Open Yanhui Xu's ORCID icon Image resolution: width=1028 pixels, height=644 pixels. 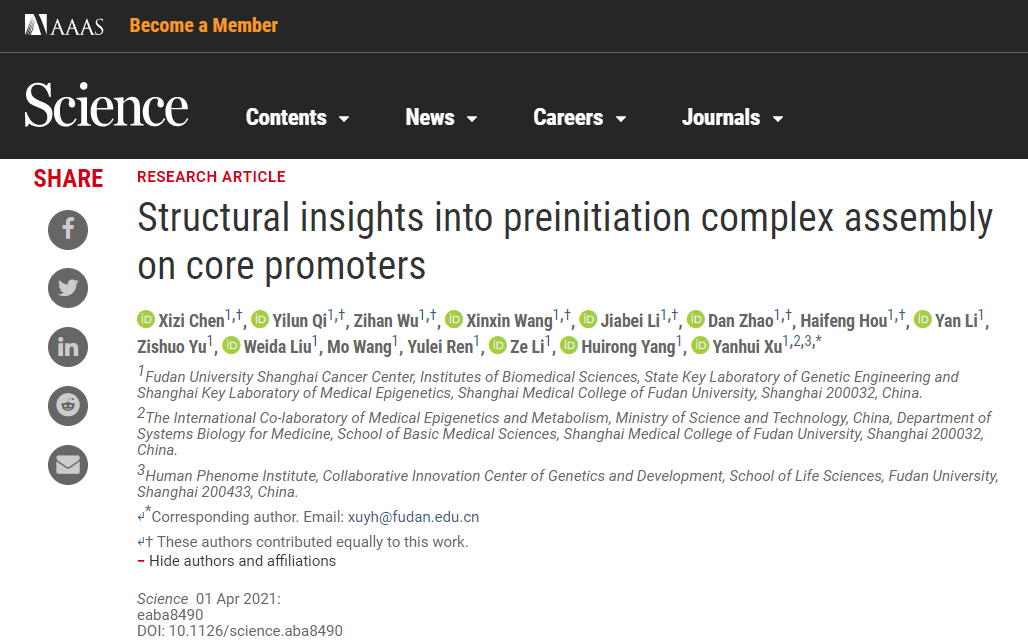pyautogui.click(x=700, y=345)
